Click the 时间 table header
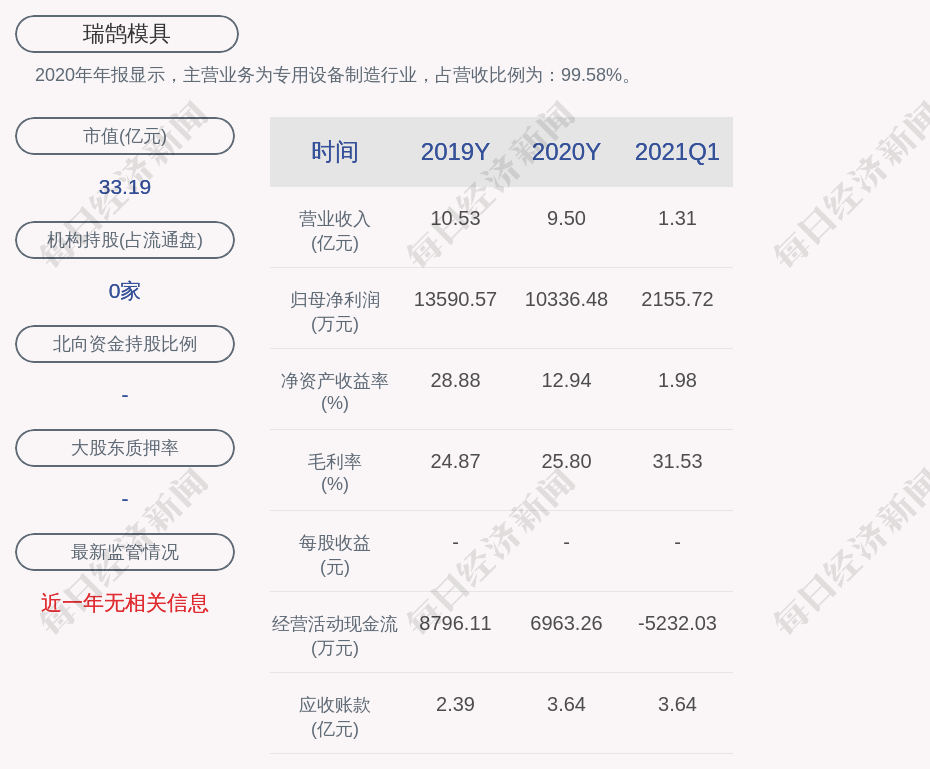 tap(335, 152)
